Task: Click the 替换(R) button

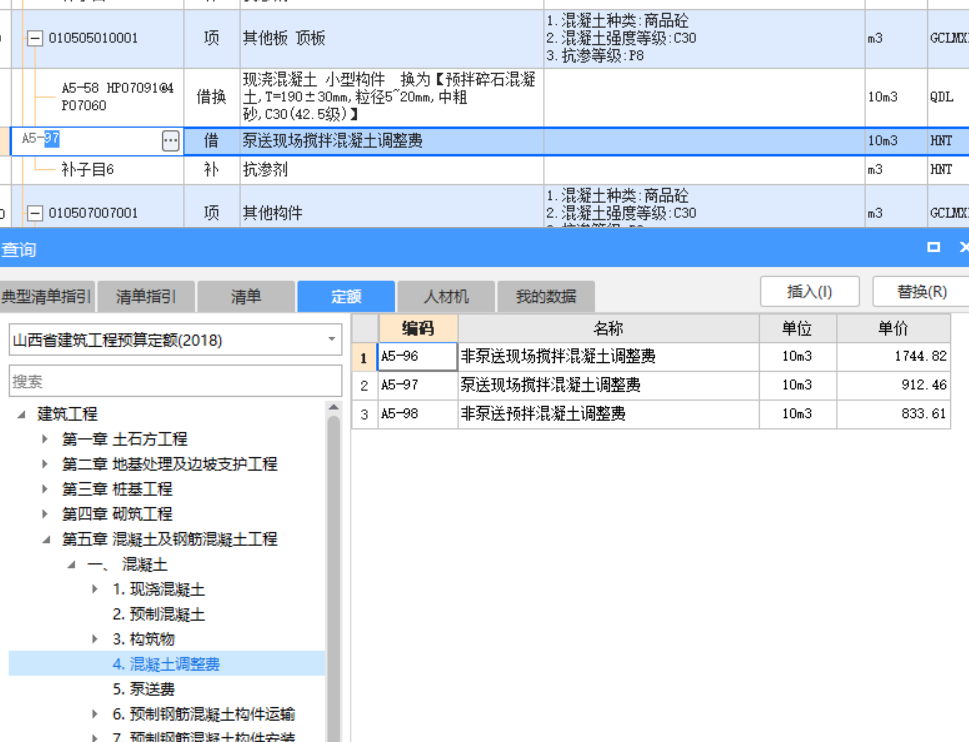Action: point(921,291)
